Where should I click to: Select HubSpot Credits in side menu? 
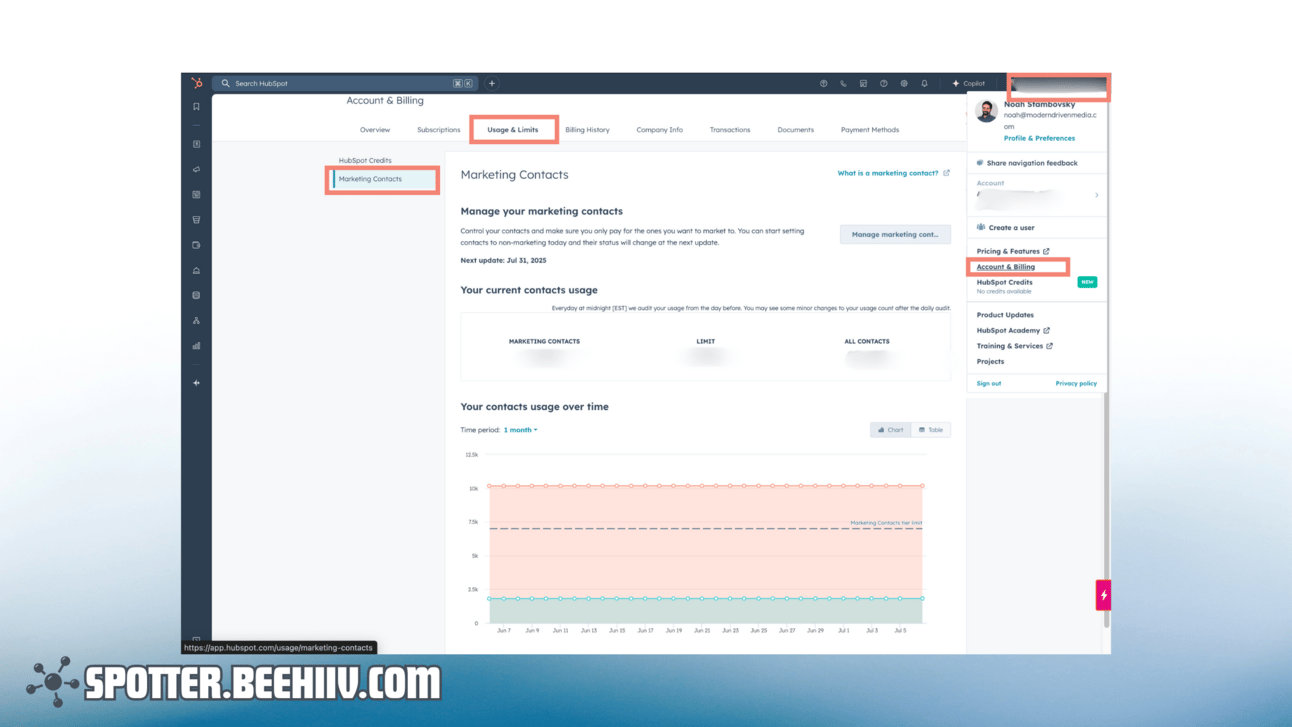(x=365, y=160)
